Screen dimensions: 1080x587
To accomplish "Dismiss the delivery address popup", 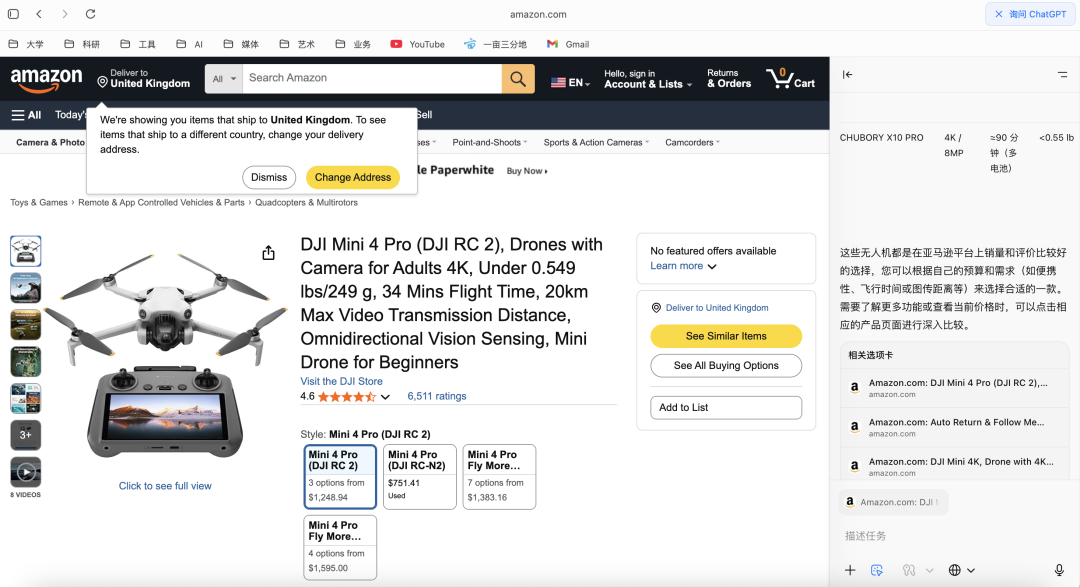I will tap(269, 177).
